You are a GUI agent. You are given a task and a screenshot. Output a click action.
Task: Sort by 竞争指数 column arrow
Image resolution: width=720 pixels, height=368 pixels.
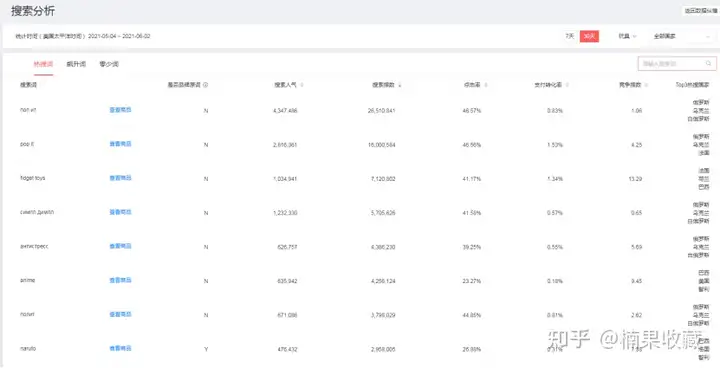(x=646, y=85)
